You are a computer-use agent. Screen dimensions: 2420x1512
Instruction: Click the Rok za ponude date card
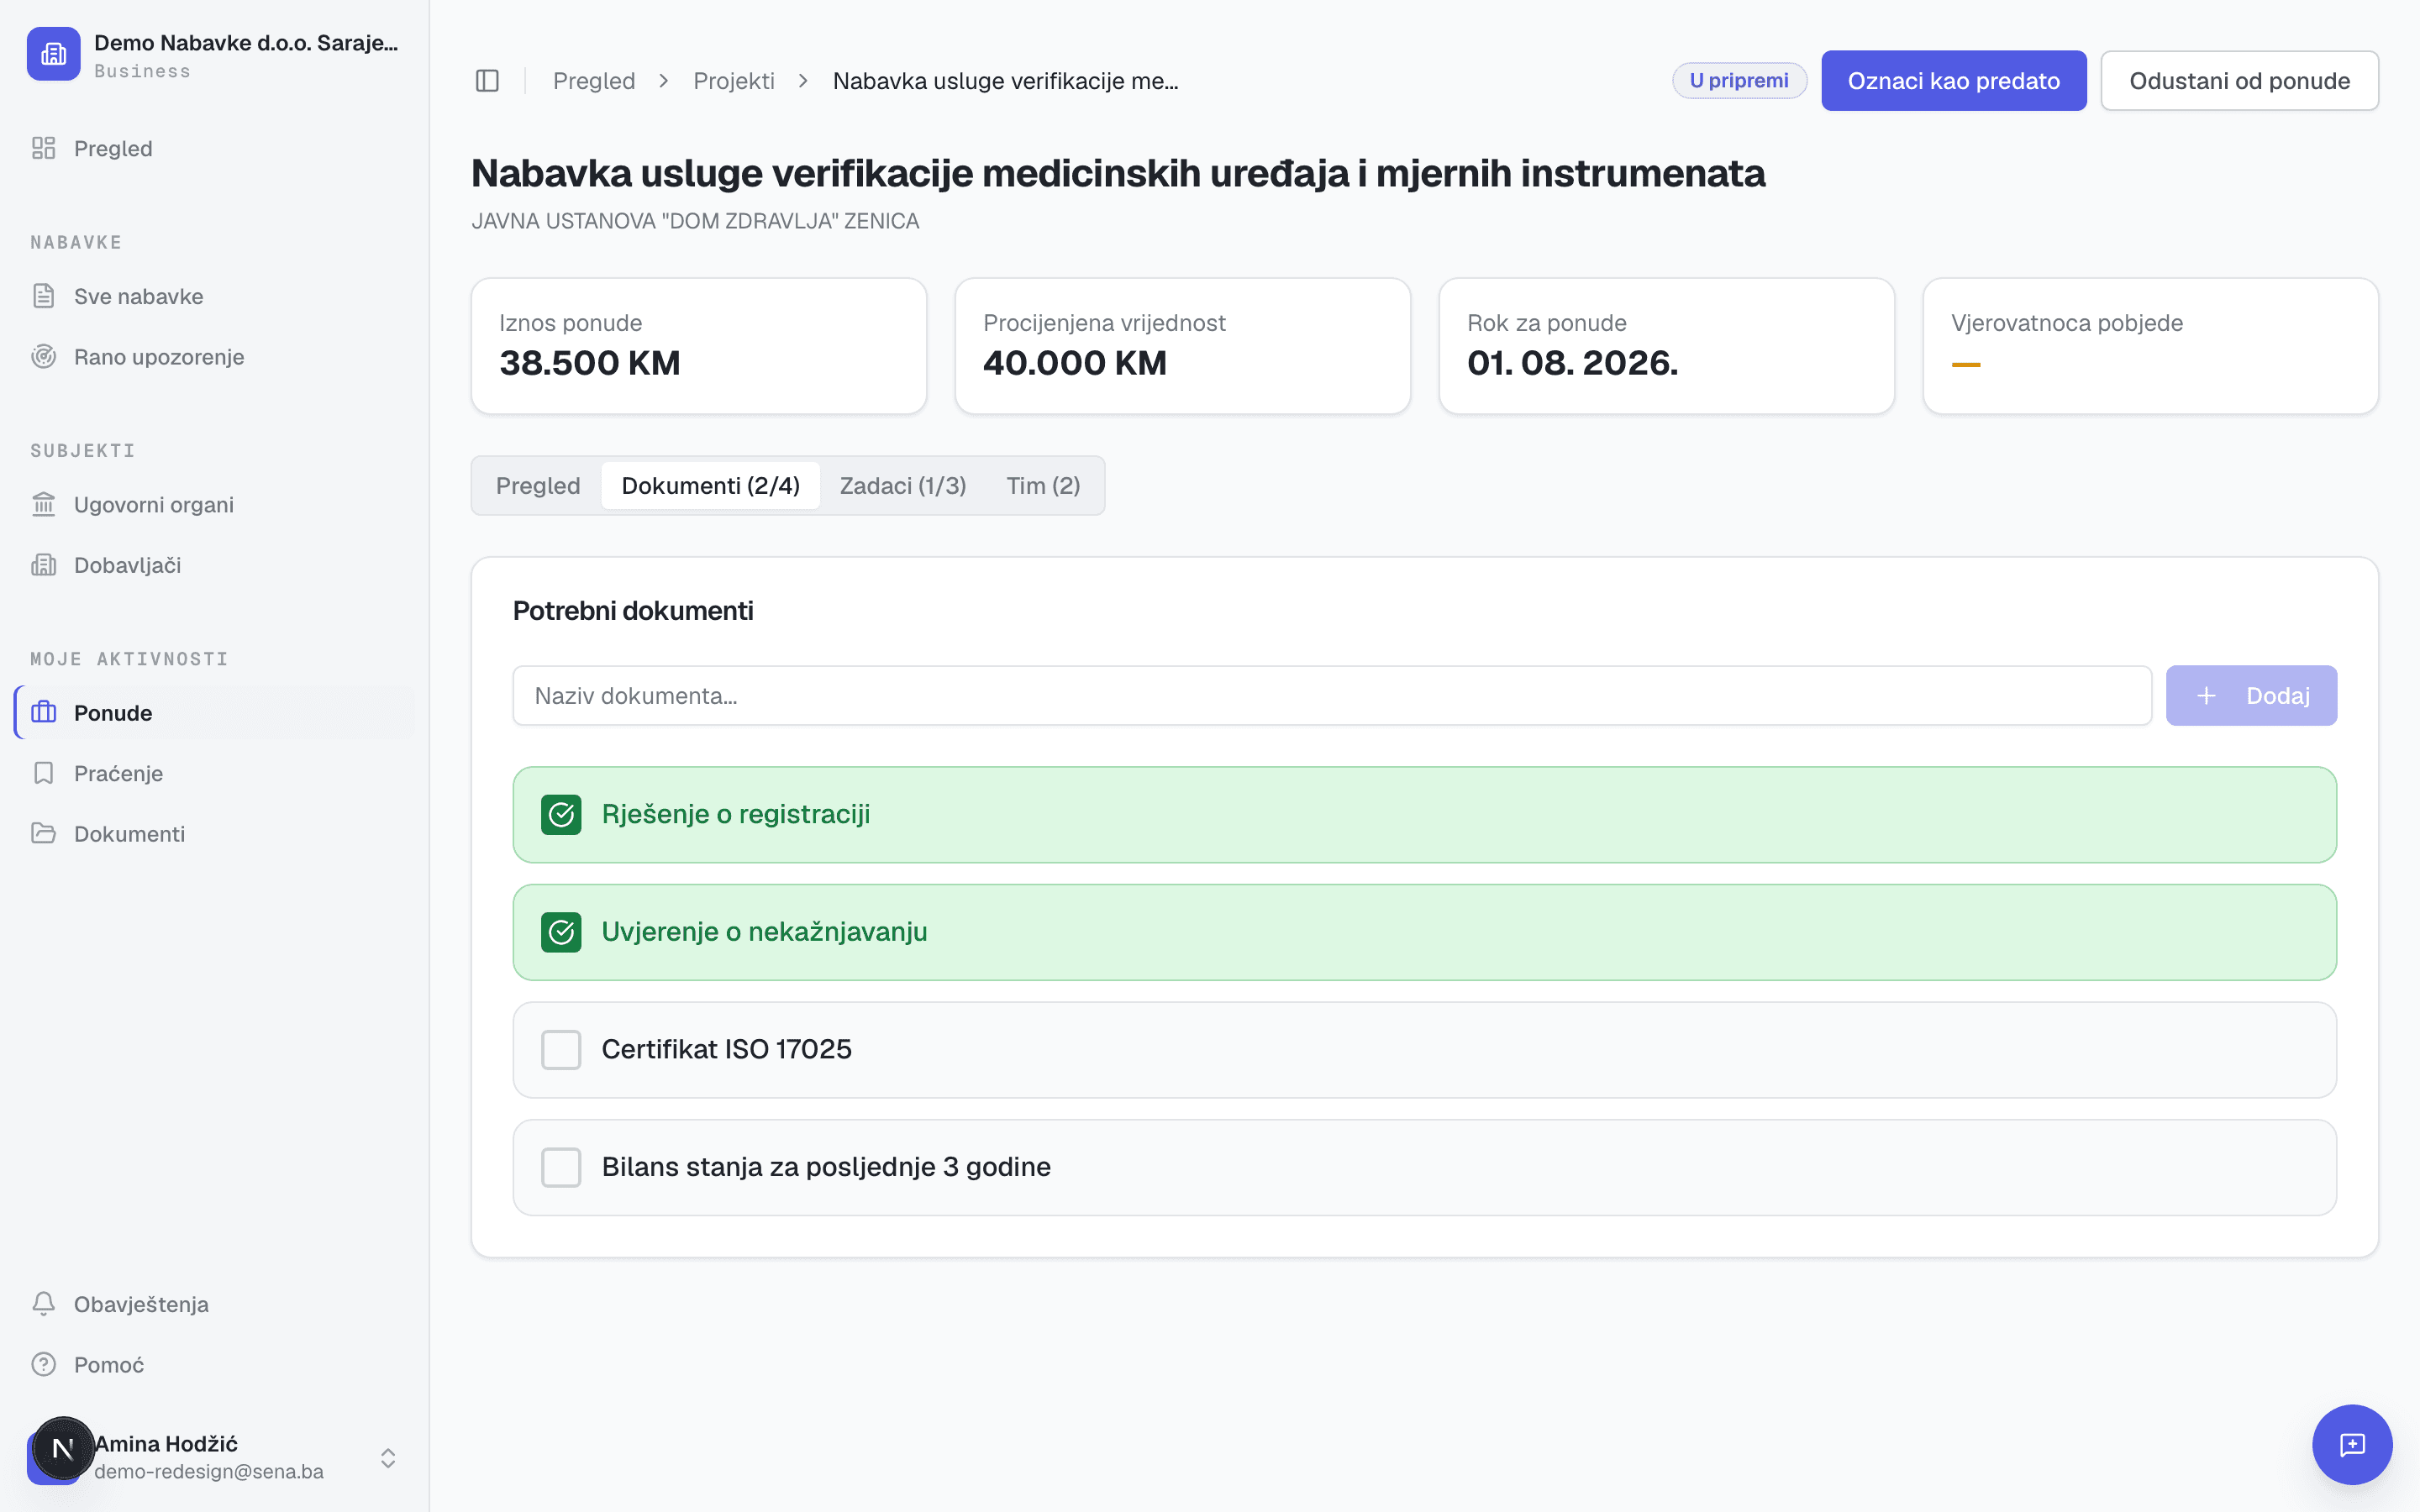pos(1667,346)
